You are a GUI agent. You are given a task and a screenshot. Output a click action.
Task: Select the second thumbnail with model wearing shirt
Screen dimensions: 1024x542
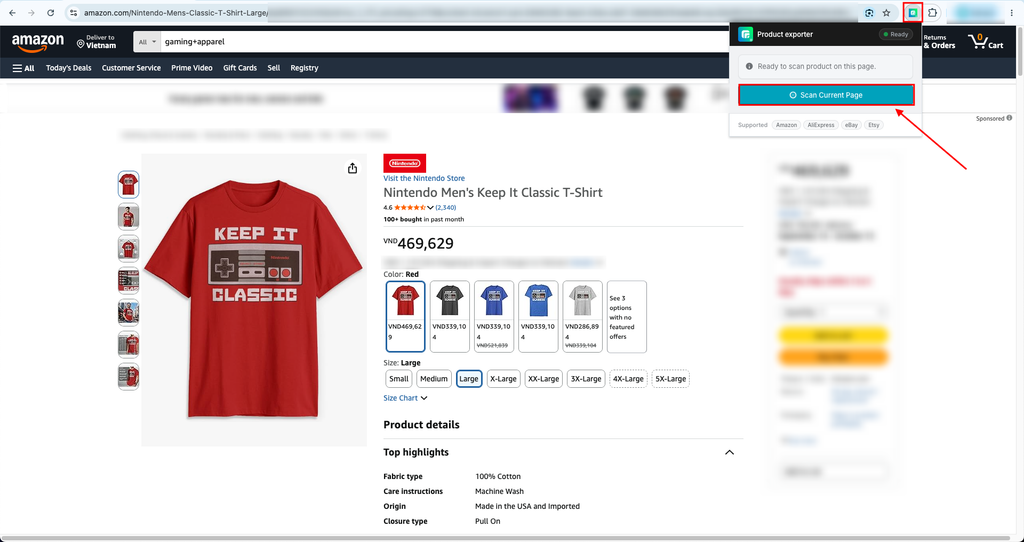tap(129, 217)
